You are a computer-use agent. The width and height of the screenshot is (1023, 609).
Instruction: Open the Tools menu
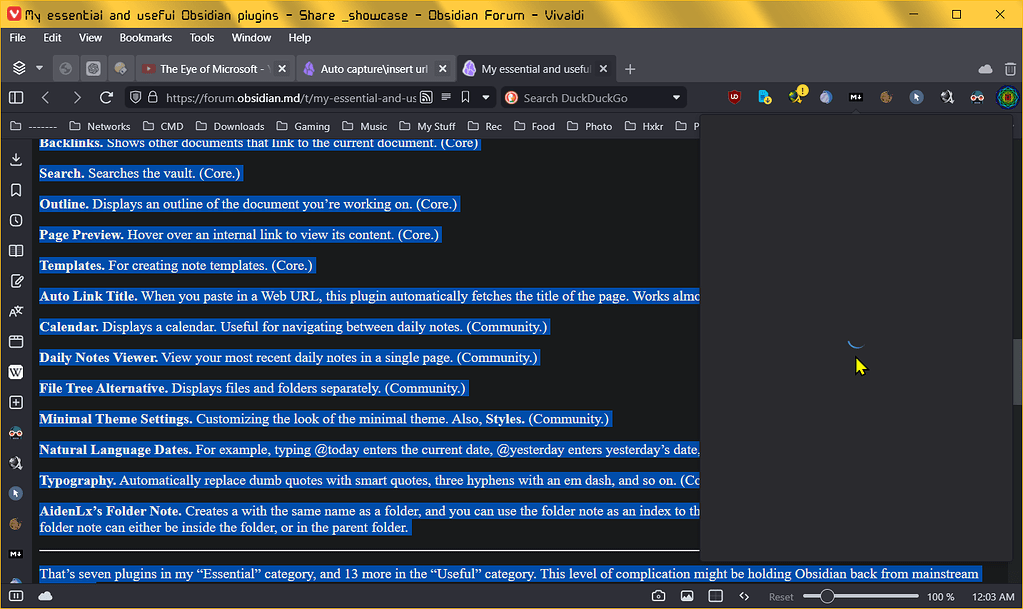pyautogui.click(x=202, y=37)
